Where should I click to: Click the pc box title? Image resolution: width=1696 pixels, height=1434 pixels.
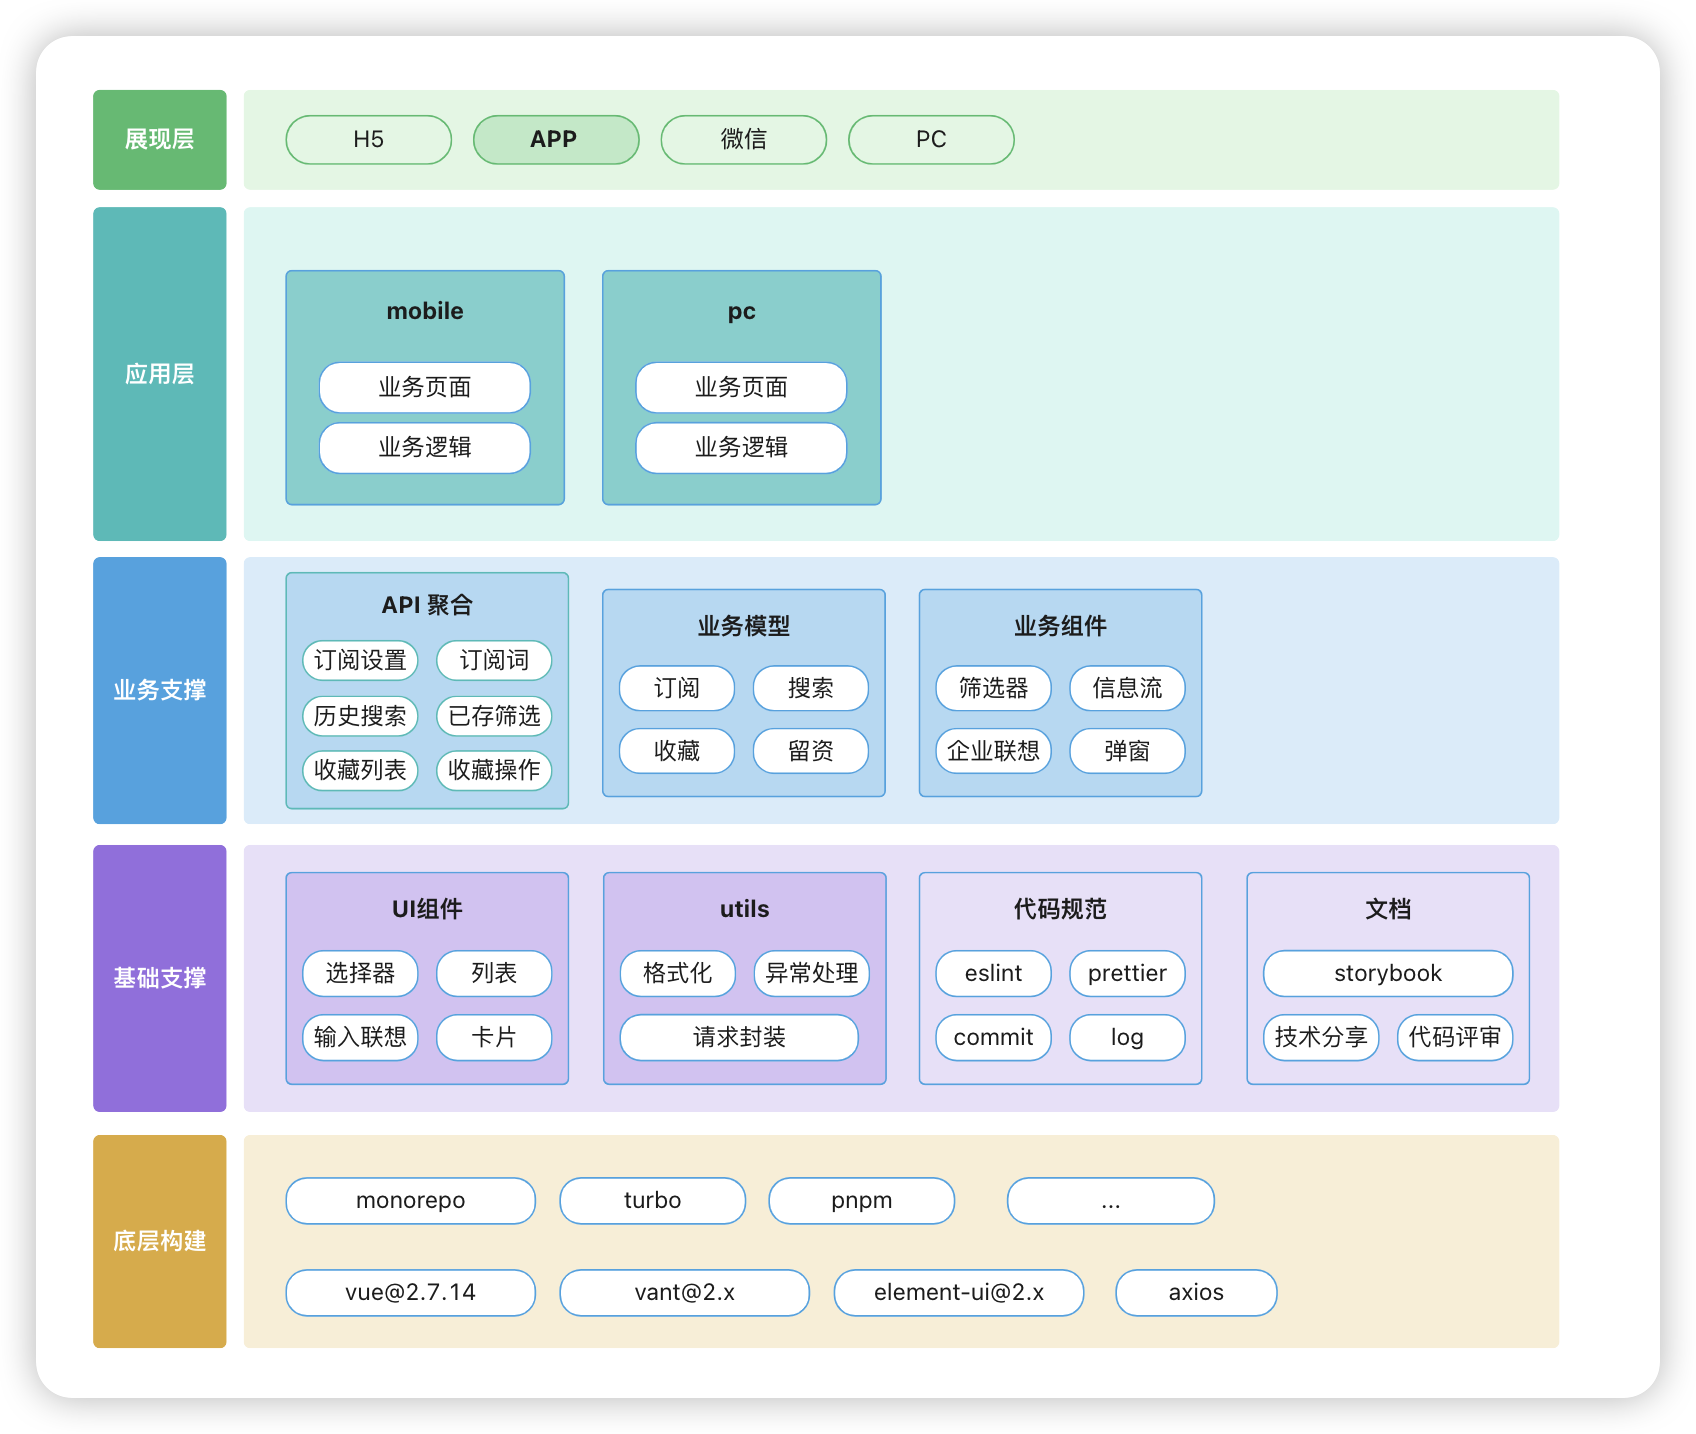741,311
